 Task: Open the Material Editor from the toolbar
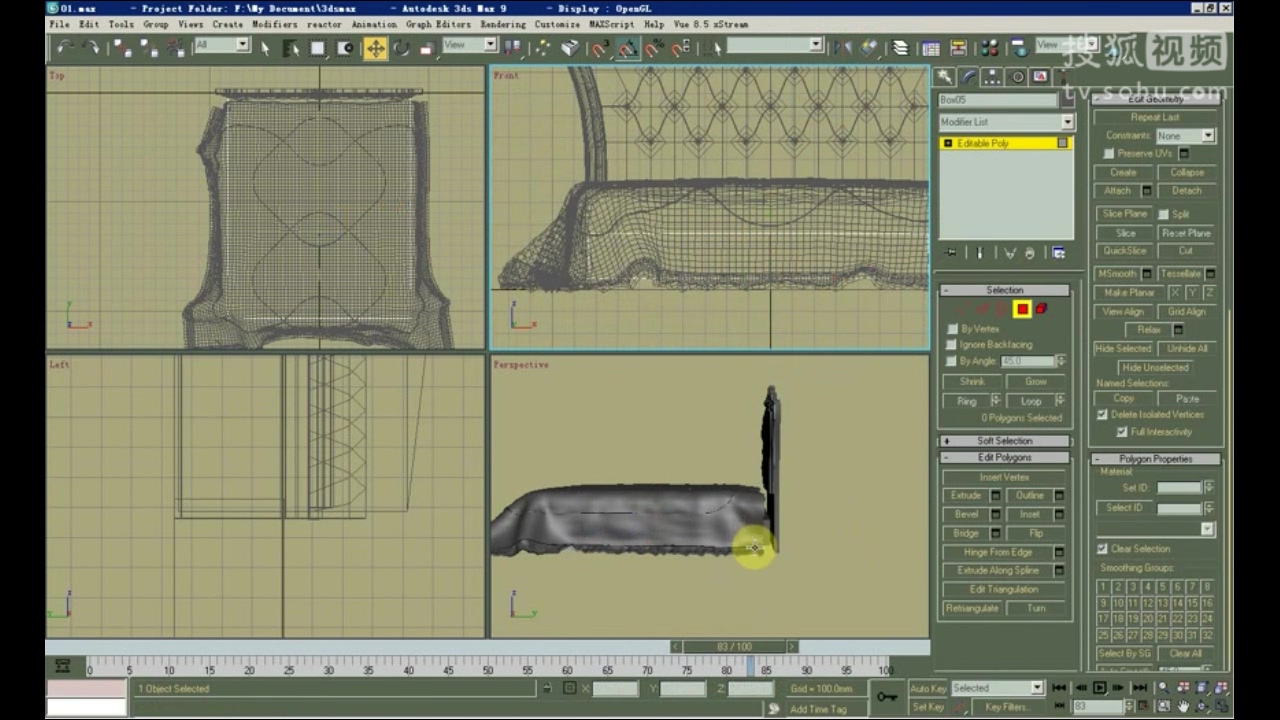(989, 46)
